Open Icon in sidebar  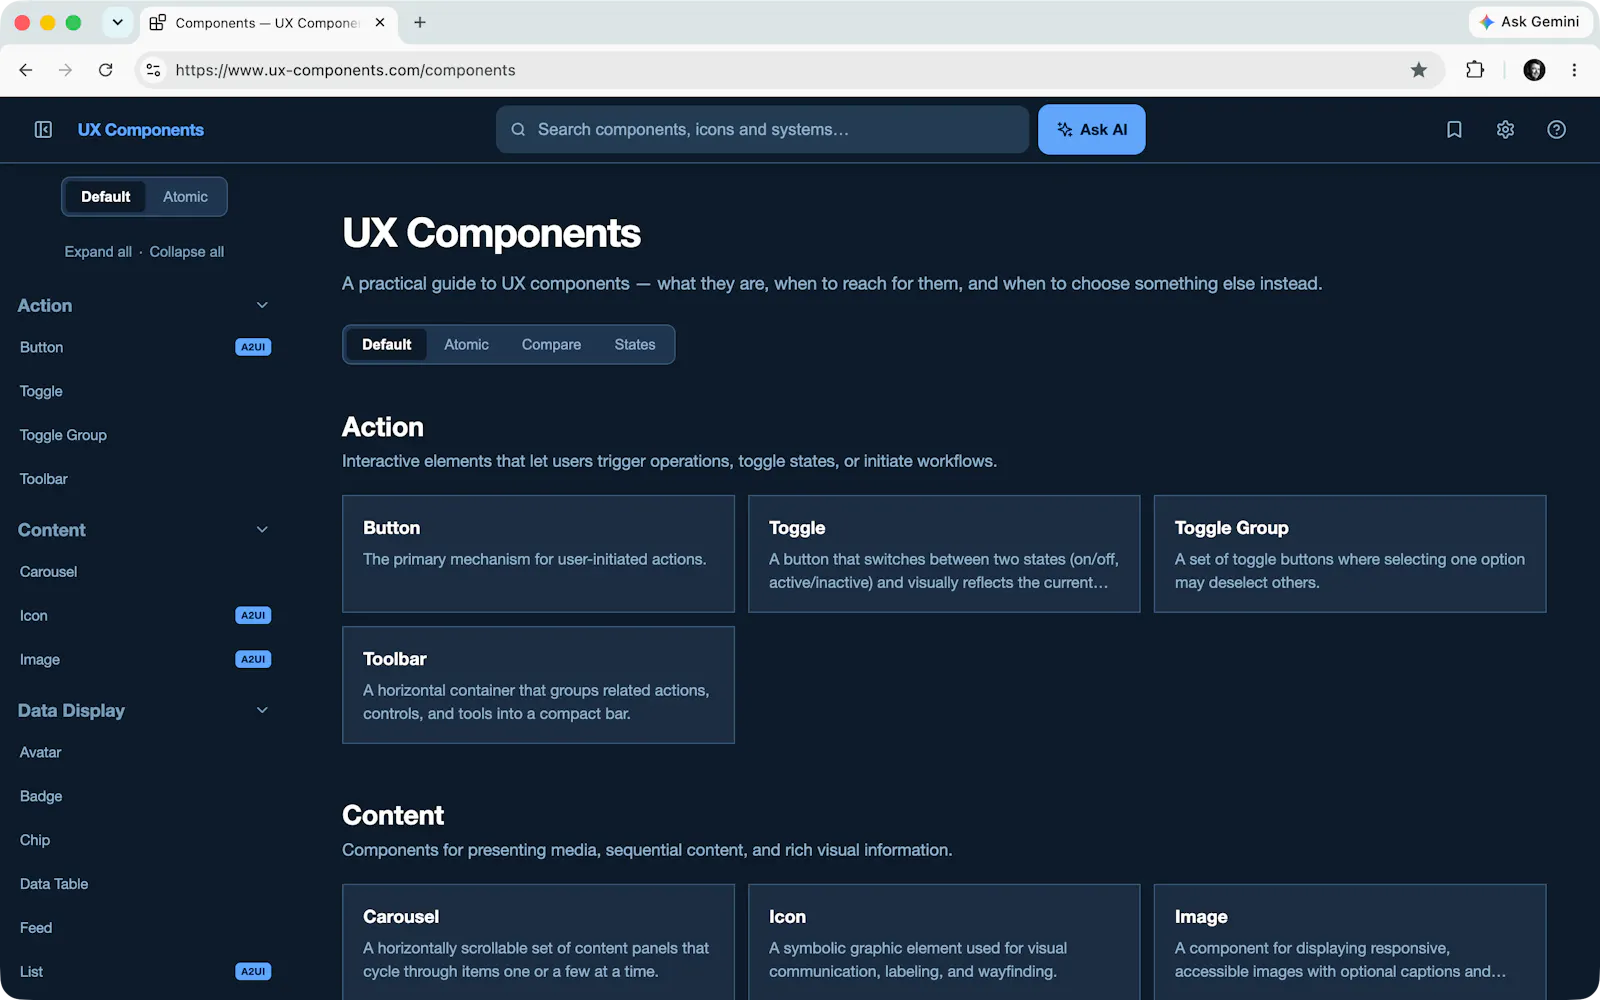click(x=33, y=616)
